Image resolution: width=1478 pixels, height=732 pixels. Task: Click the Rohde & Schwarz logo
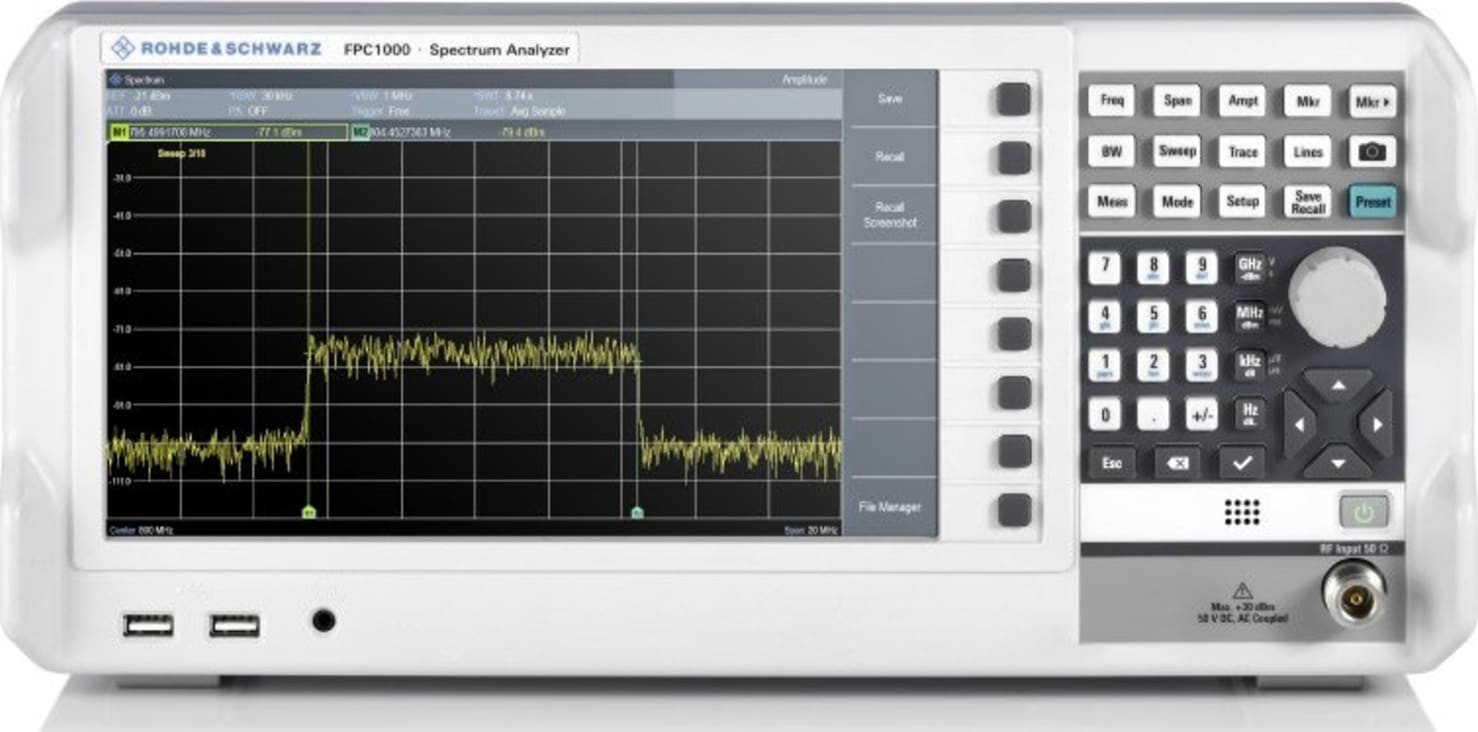point(216,47)
